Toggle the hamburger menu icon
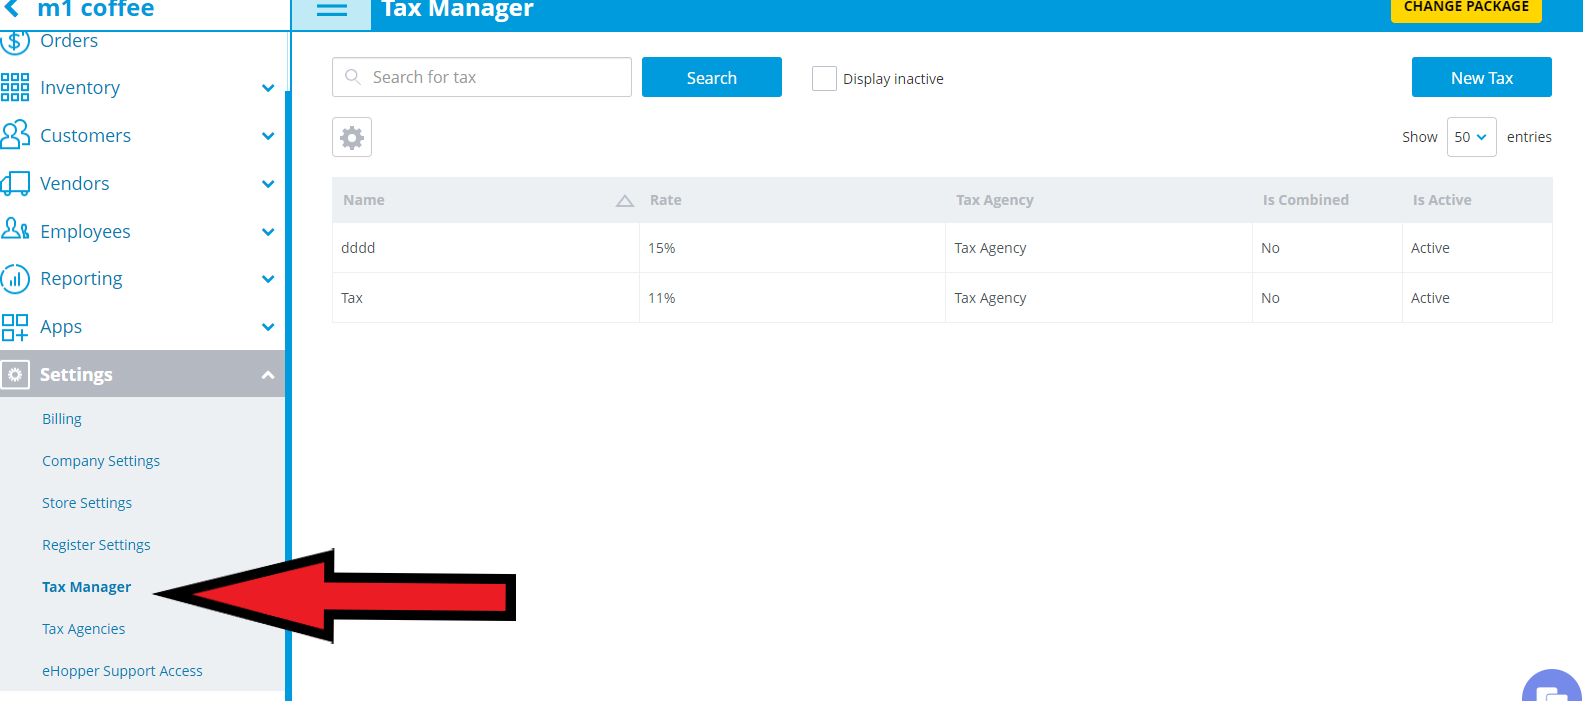Screen dimensions: 1583x701 332,10
